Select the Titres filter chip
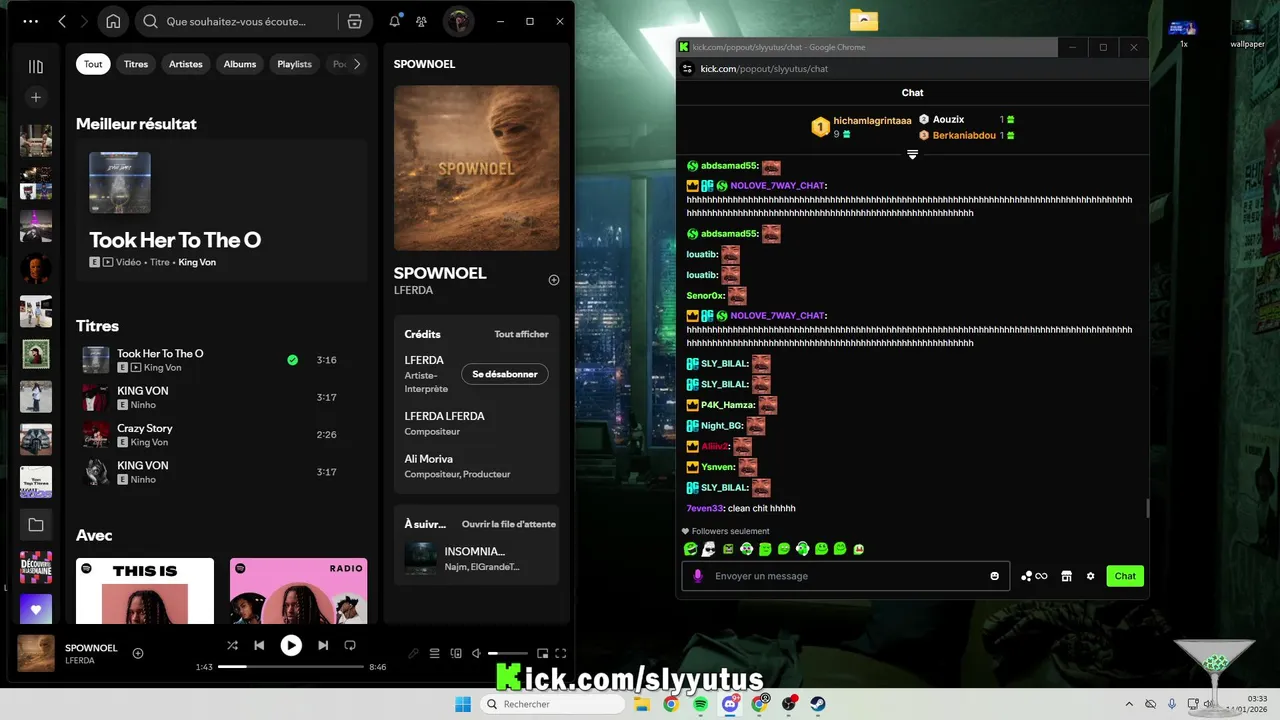1280x720 pixels. [136, 64]
